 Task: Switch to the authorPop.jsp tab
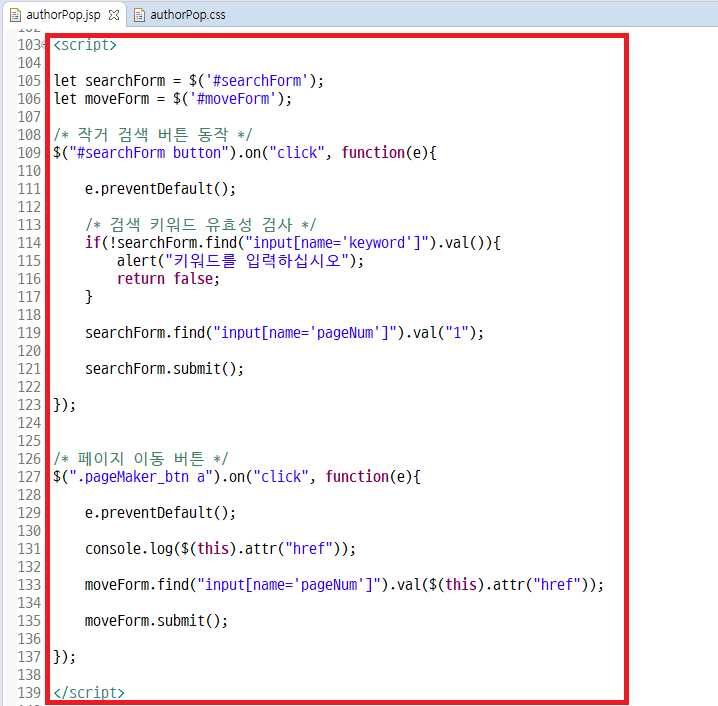click(x=63, y=15)
